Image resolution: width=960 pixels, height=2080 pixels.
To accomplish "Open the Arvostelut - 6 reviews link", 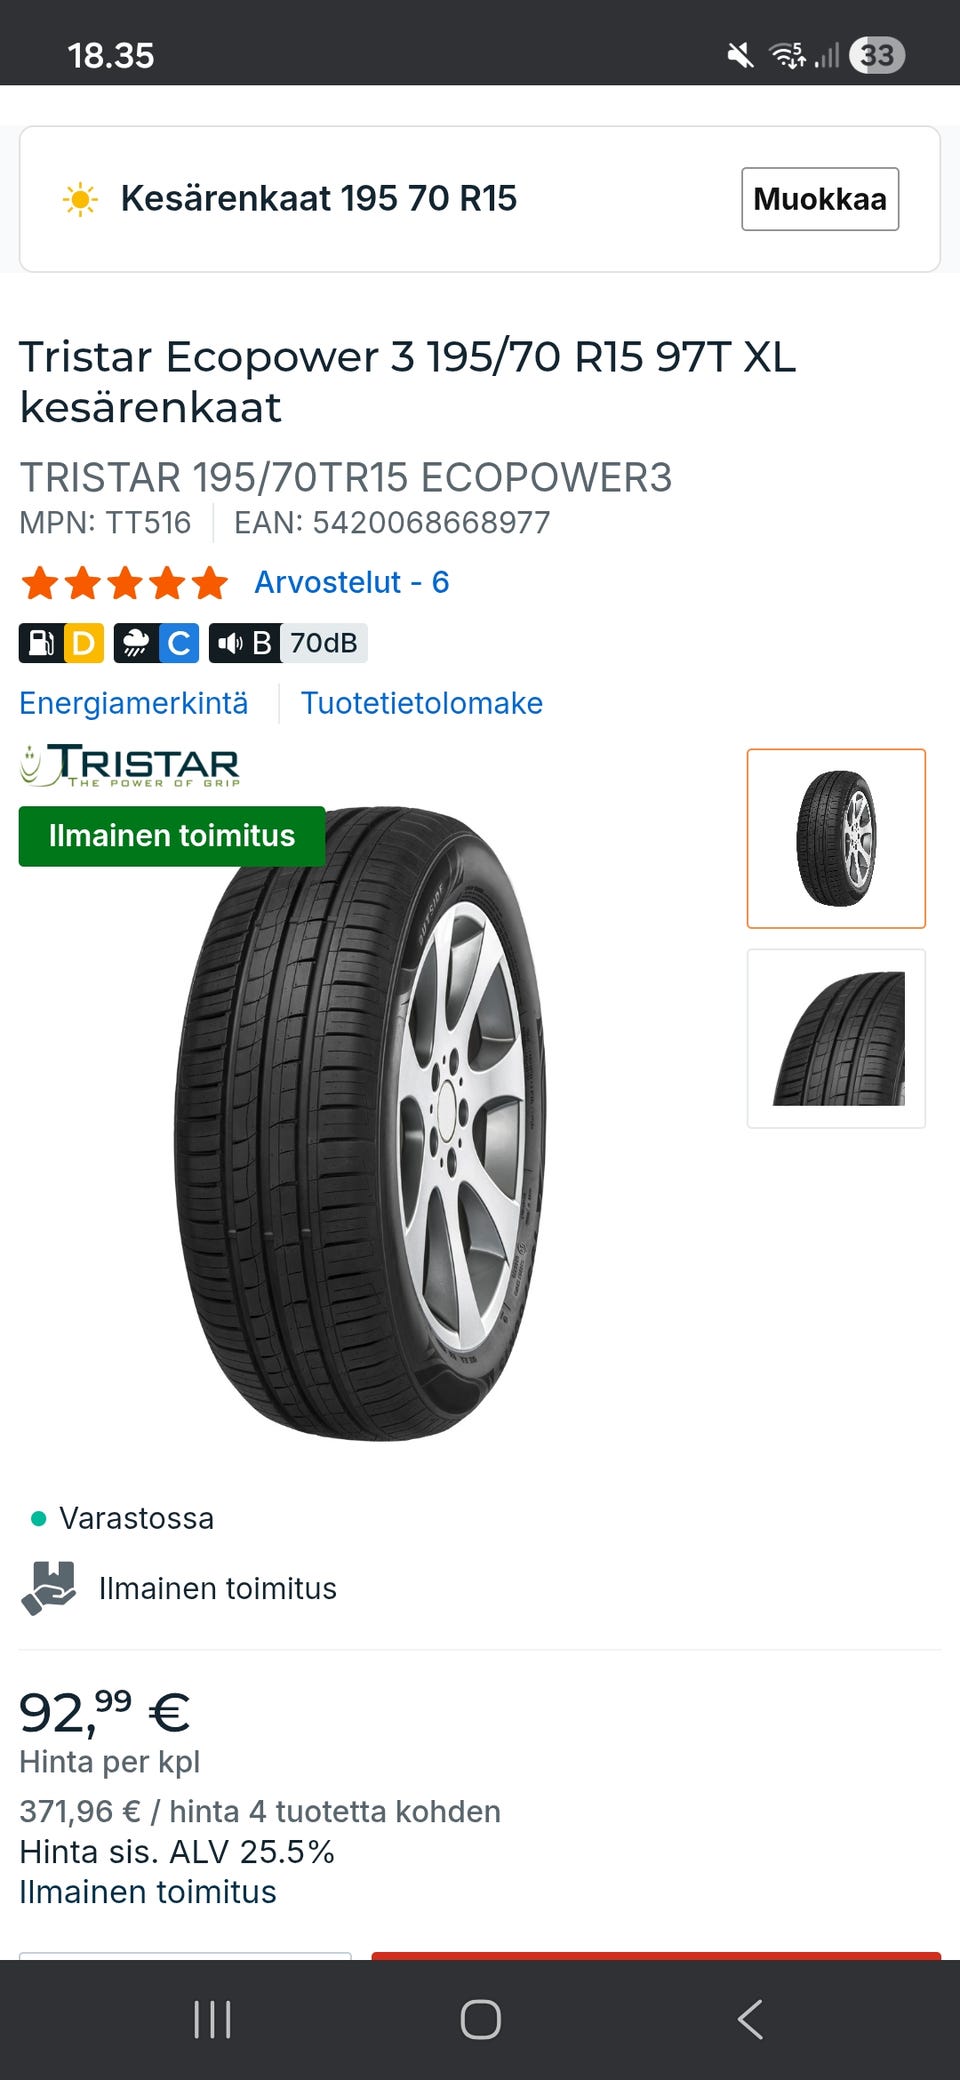I will pos(352,582).
